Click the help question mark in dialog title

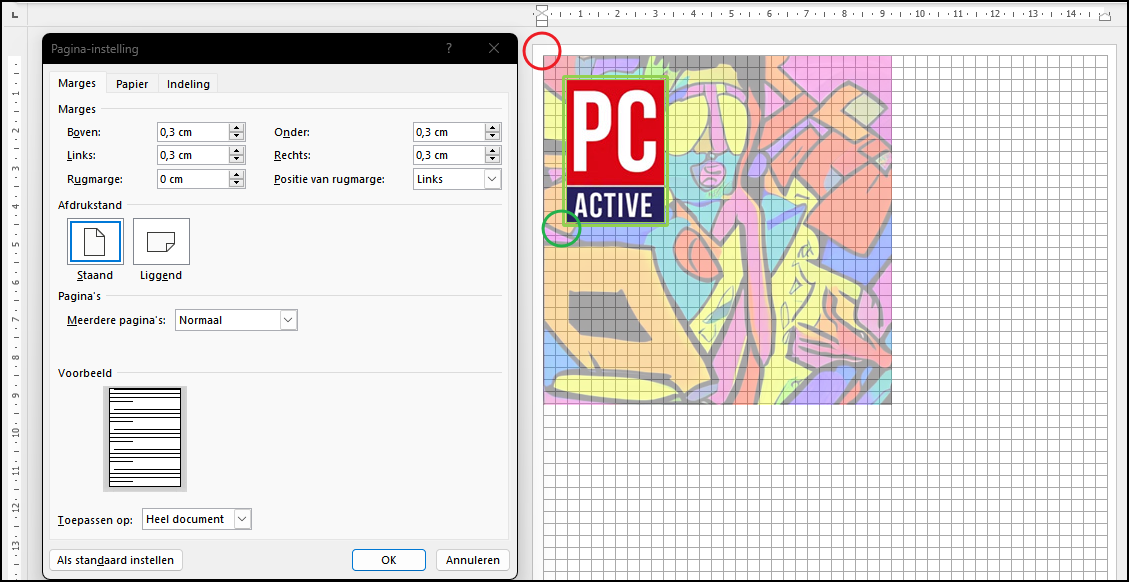pos(449,48)
